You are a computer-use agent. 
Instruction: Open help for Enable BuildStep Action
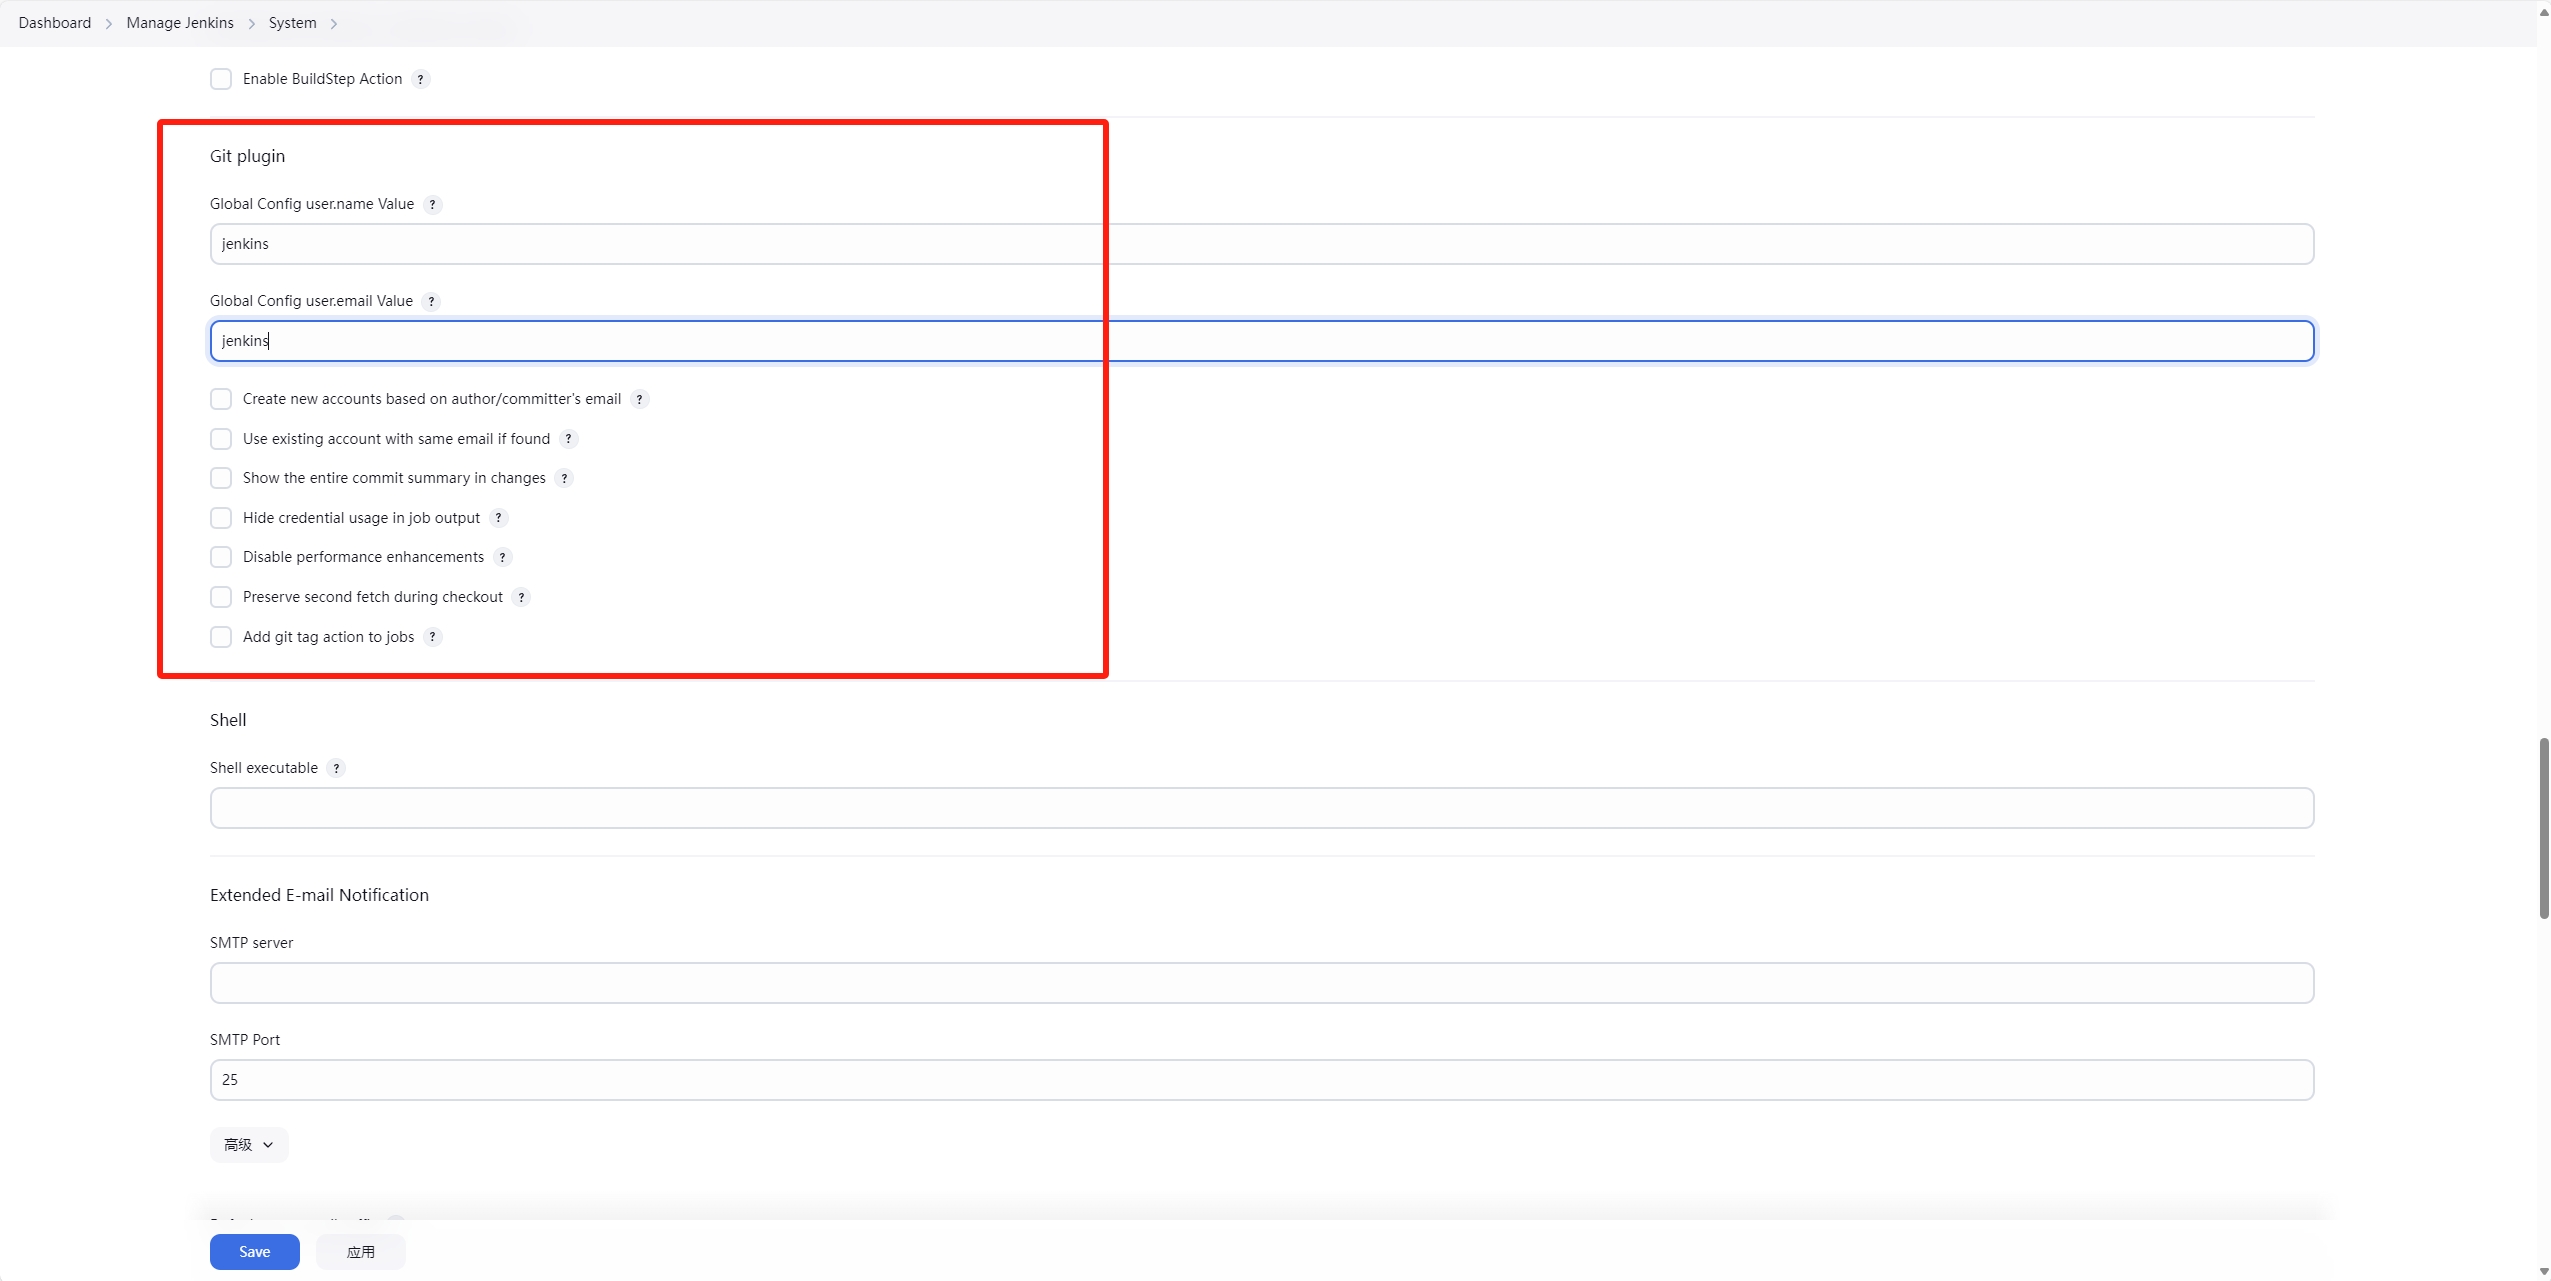[420, 79]
